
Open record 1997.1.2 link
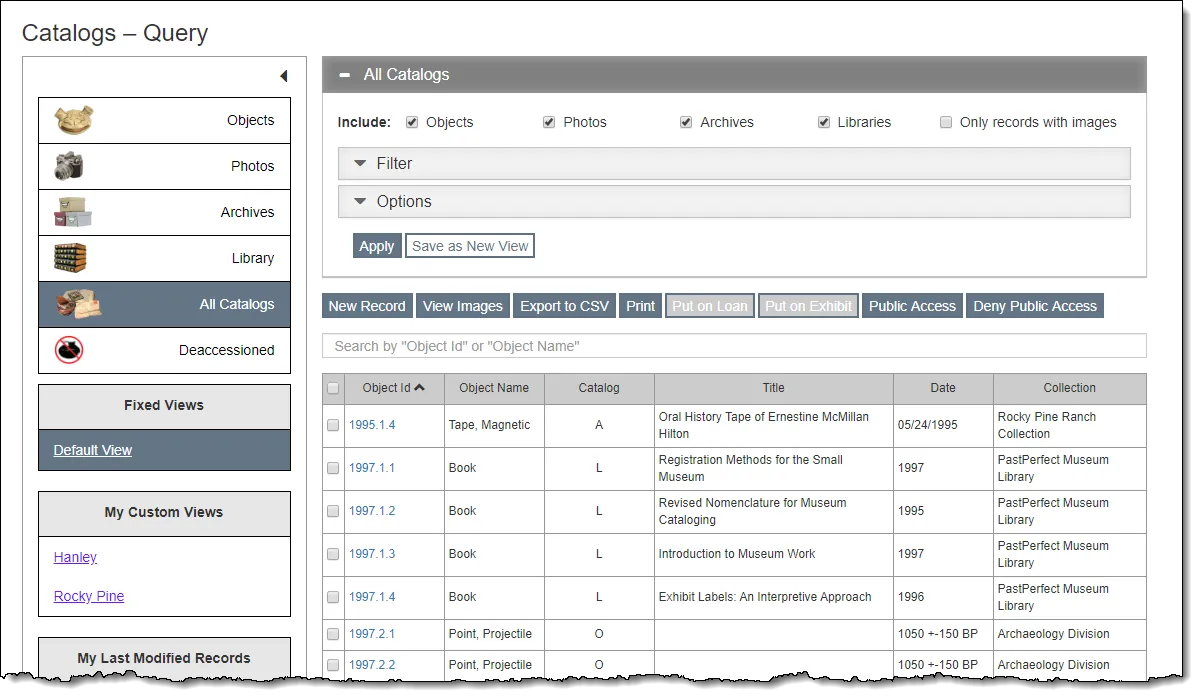pyautogui.click(x=372, y=511)
